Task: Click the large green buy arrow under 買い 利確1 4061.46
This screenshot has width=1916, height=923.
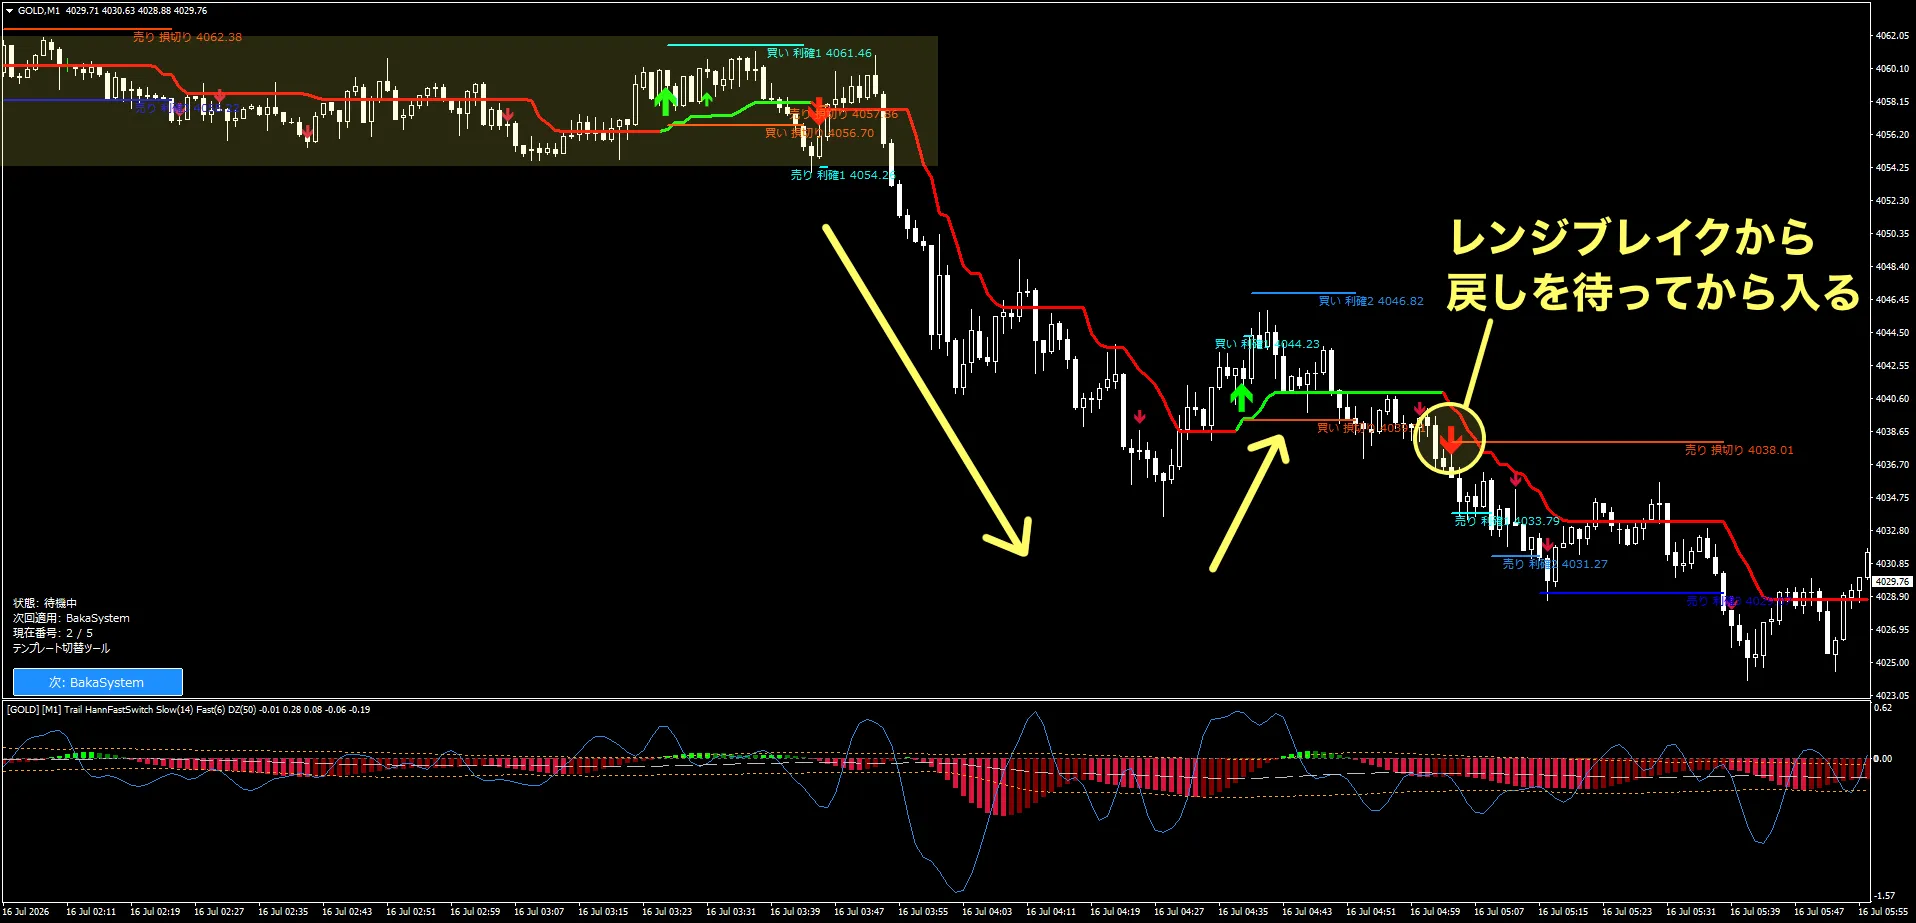Action: point(665,101)
